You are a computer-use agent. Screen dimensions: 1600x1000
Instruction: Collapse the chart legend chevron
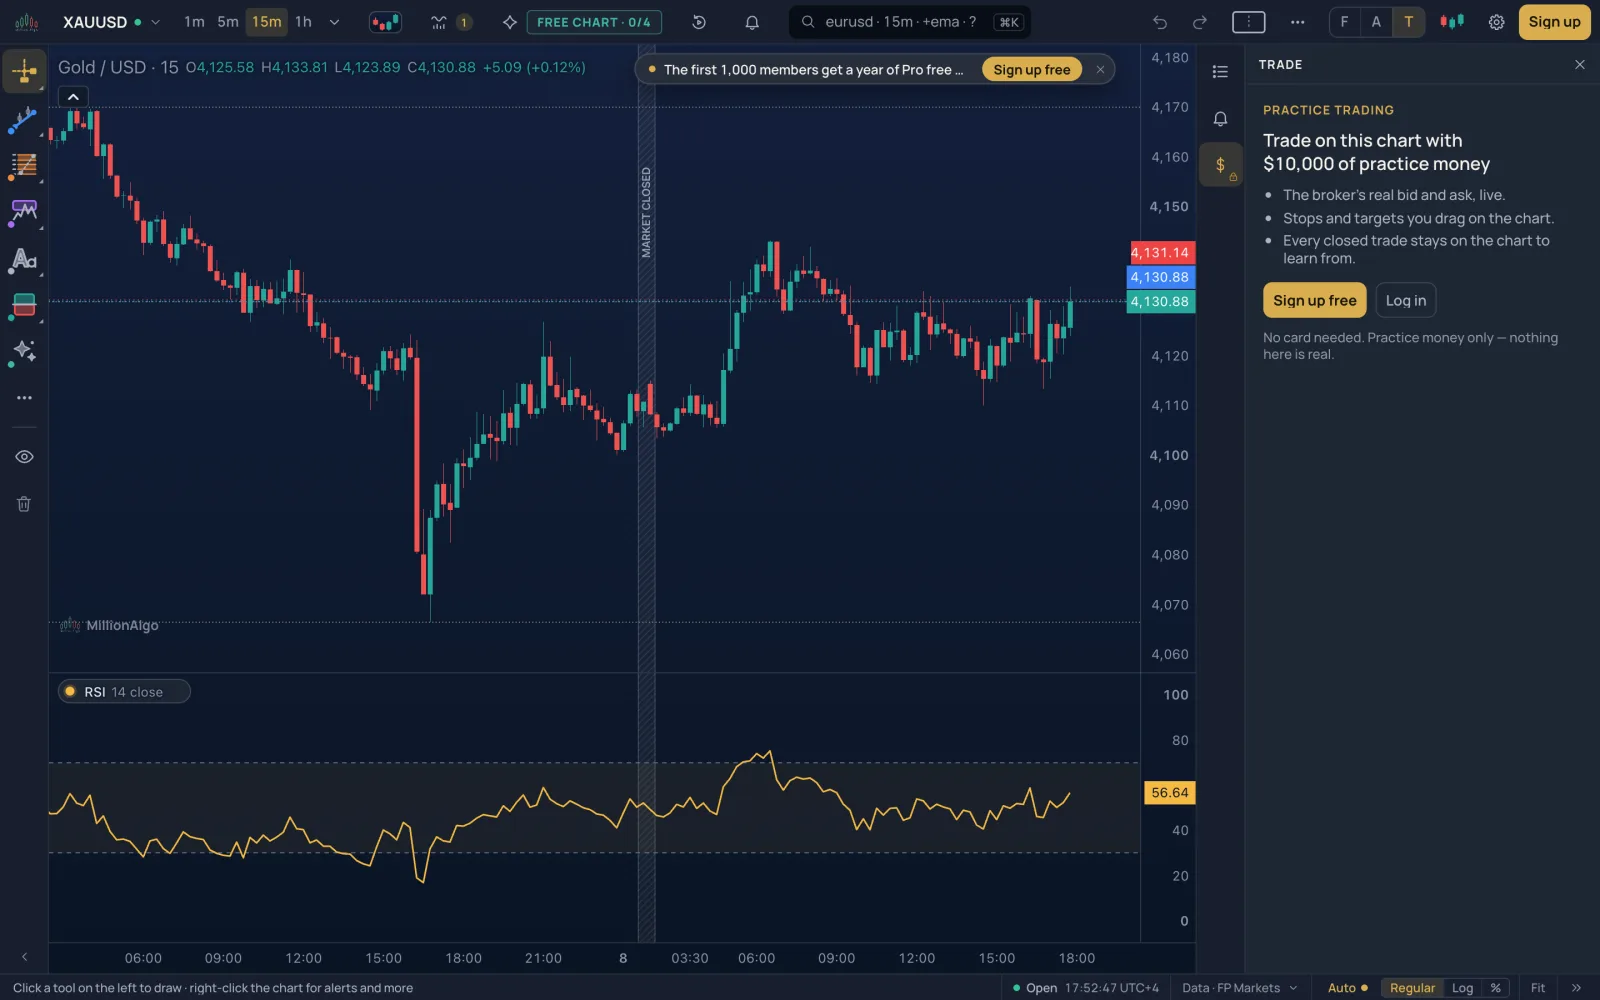pos(73,97)
